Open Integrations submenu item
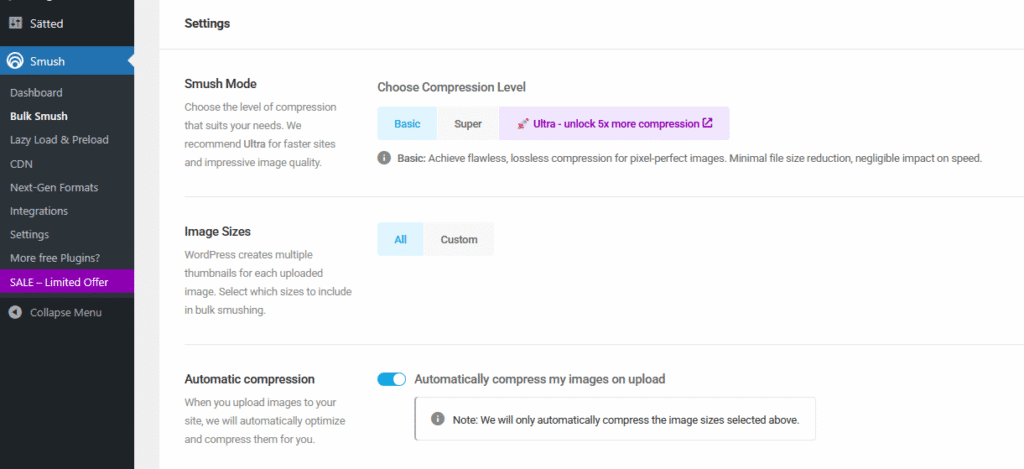 [39, 211]
